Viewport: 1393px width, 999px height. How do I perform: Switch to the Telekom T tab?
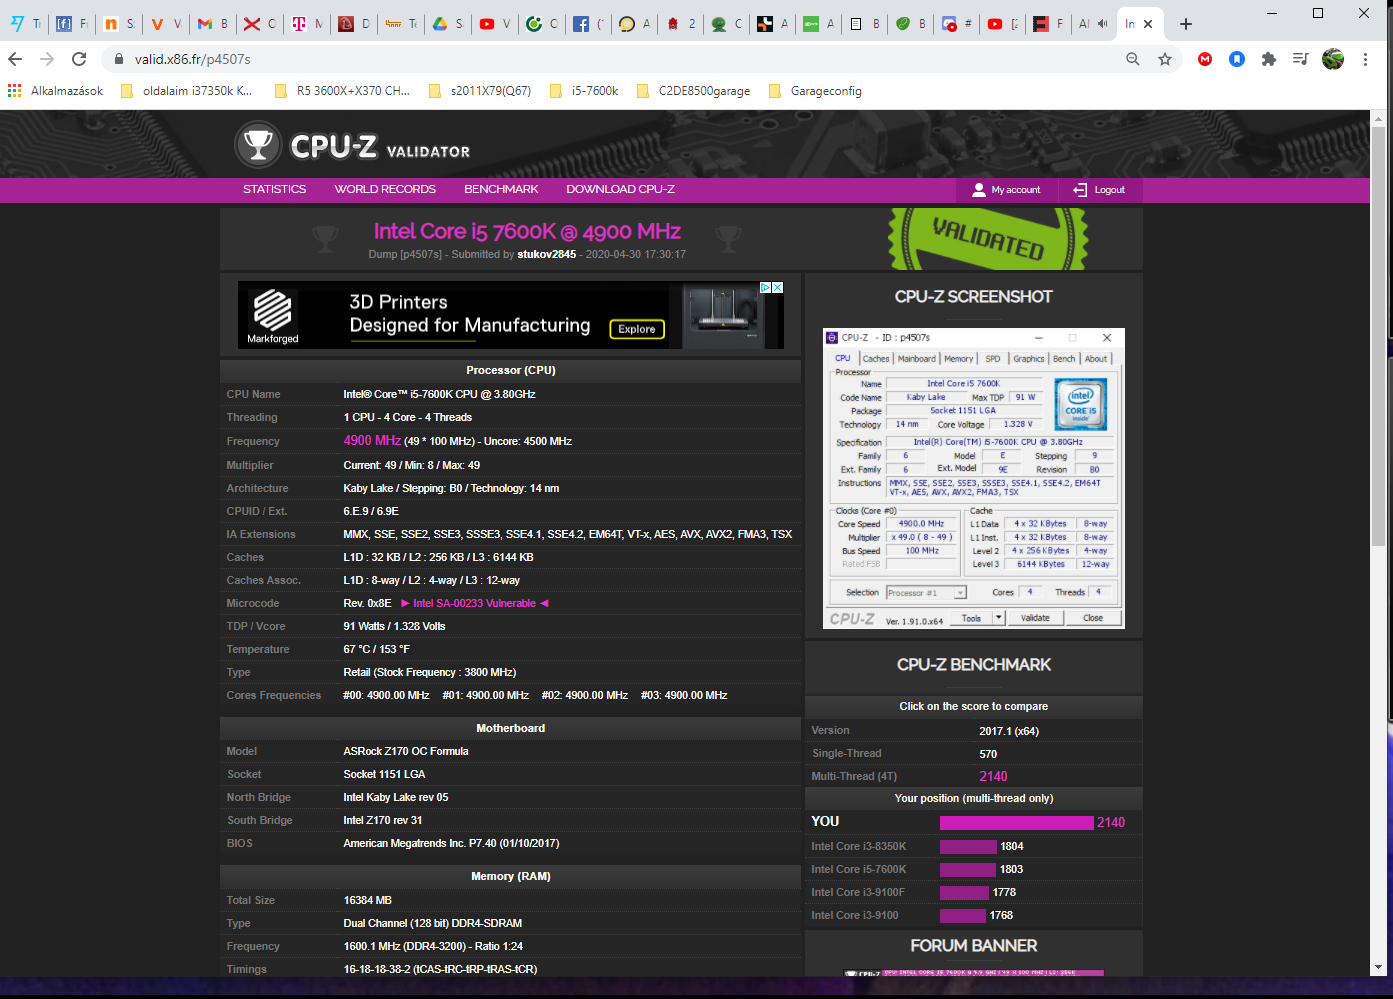[x=306, y=24]
